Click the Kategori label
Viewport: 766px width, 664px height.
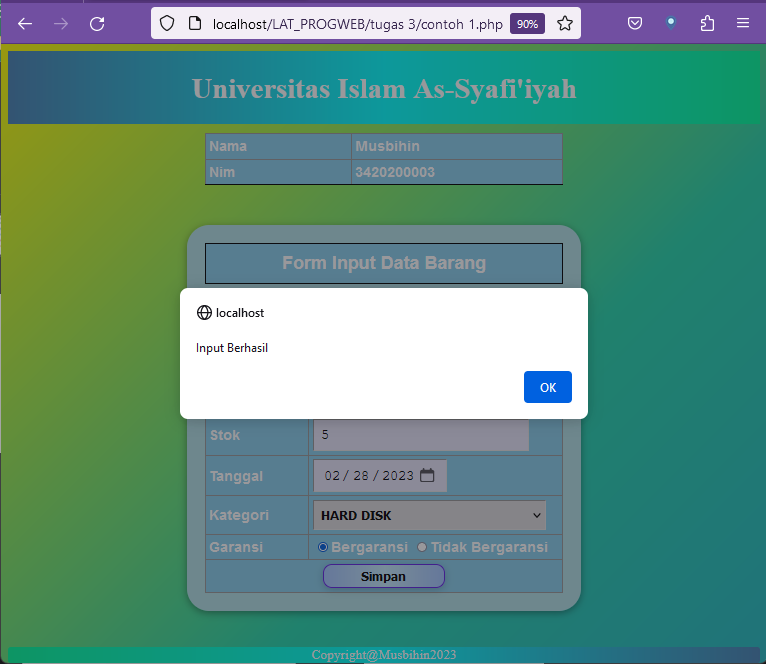tap(239, 515)
